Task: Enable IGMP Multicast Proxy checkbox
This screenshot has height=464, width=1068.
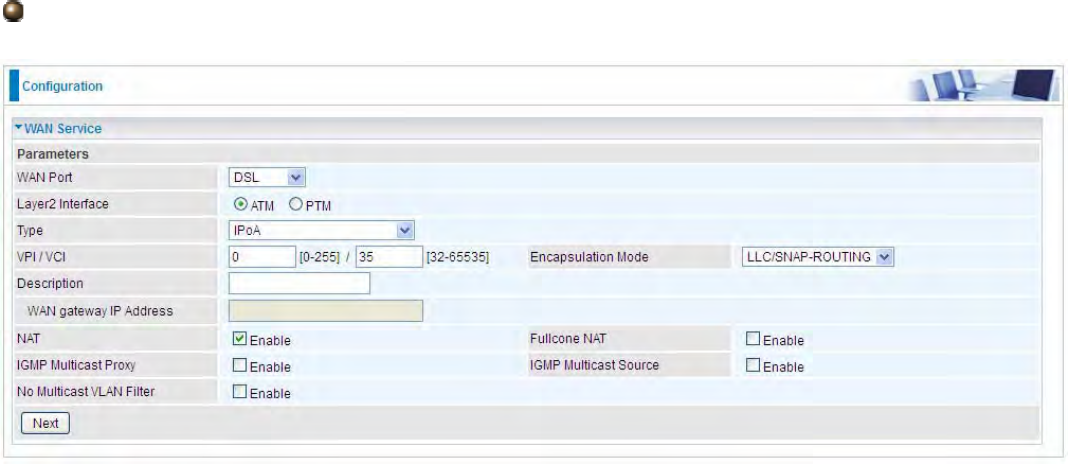Action: [x=240, y=365]
